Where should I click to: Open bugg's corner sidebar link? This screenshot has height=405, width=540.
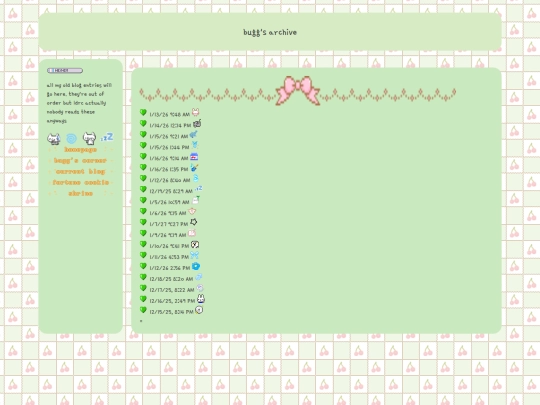pyautogui.click(x=80, y=161)
